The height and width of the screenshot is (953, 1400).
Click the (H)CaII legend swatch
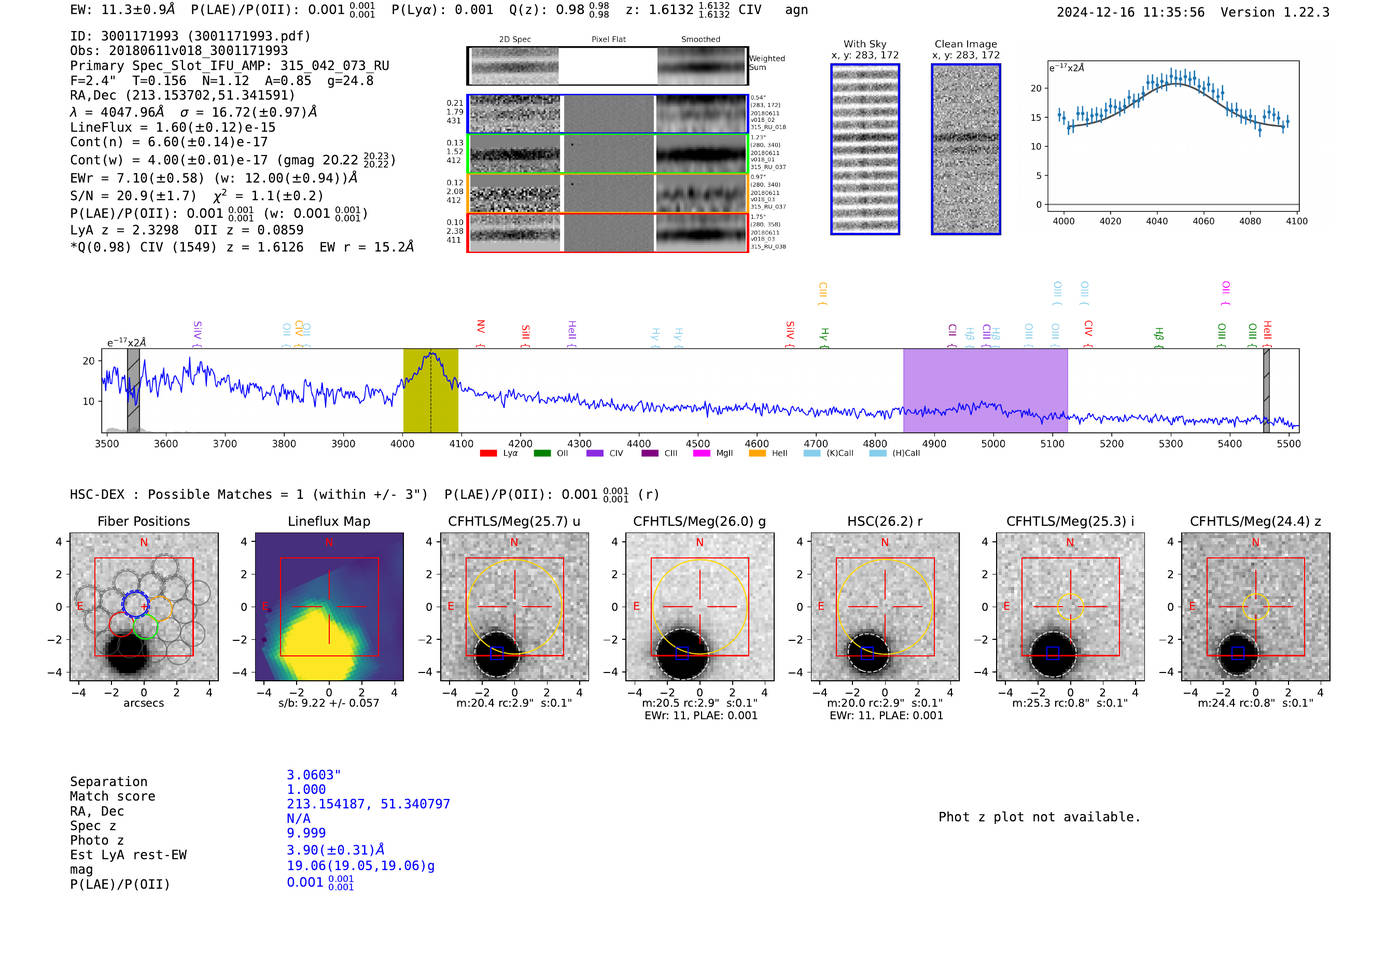(x=878, y=453)
